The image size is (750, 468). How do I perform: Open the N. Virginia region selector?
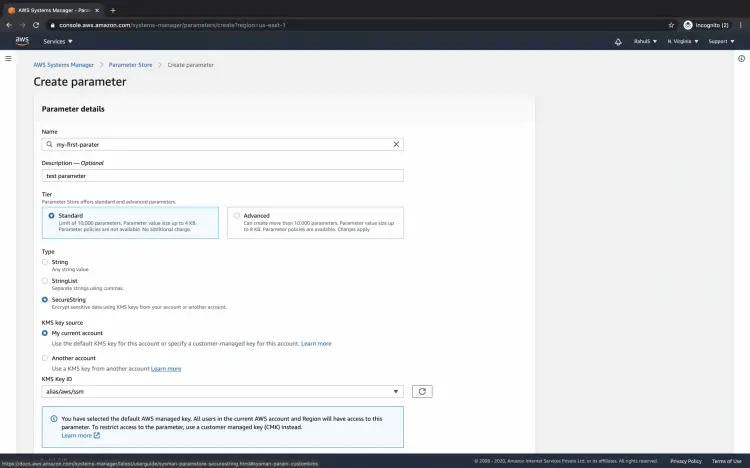pyautogui.click(x=683, y=42)
